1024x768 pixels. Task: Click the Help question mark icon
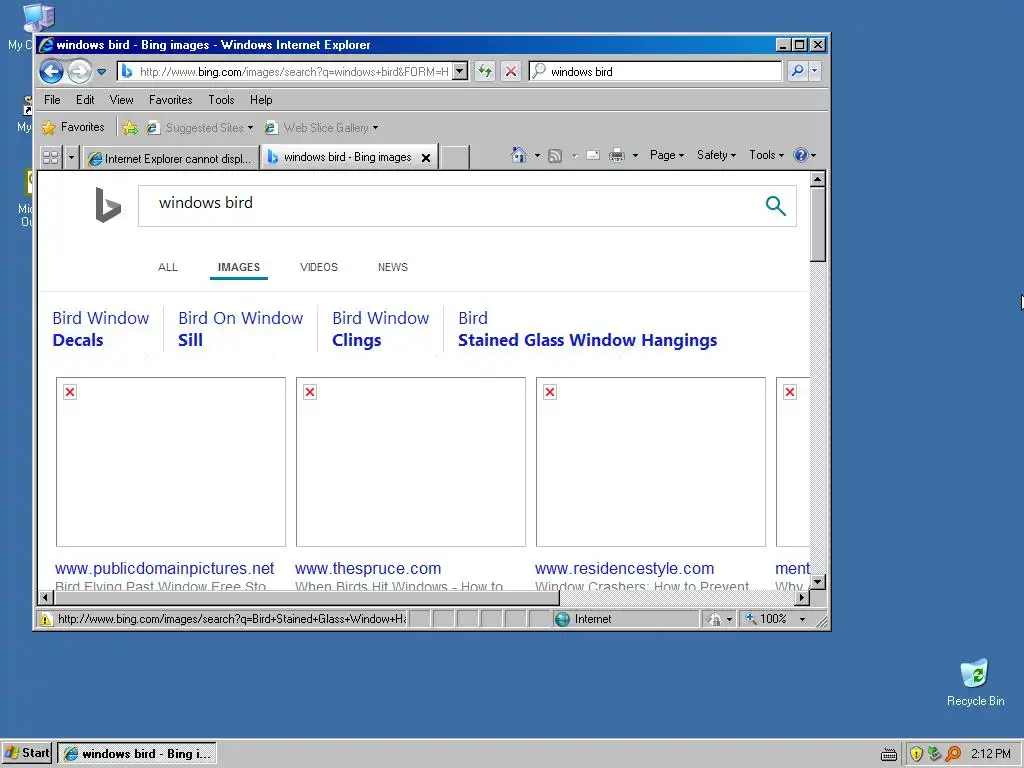800,155
